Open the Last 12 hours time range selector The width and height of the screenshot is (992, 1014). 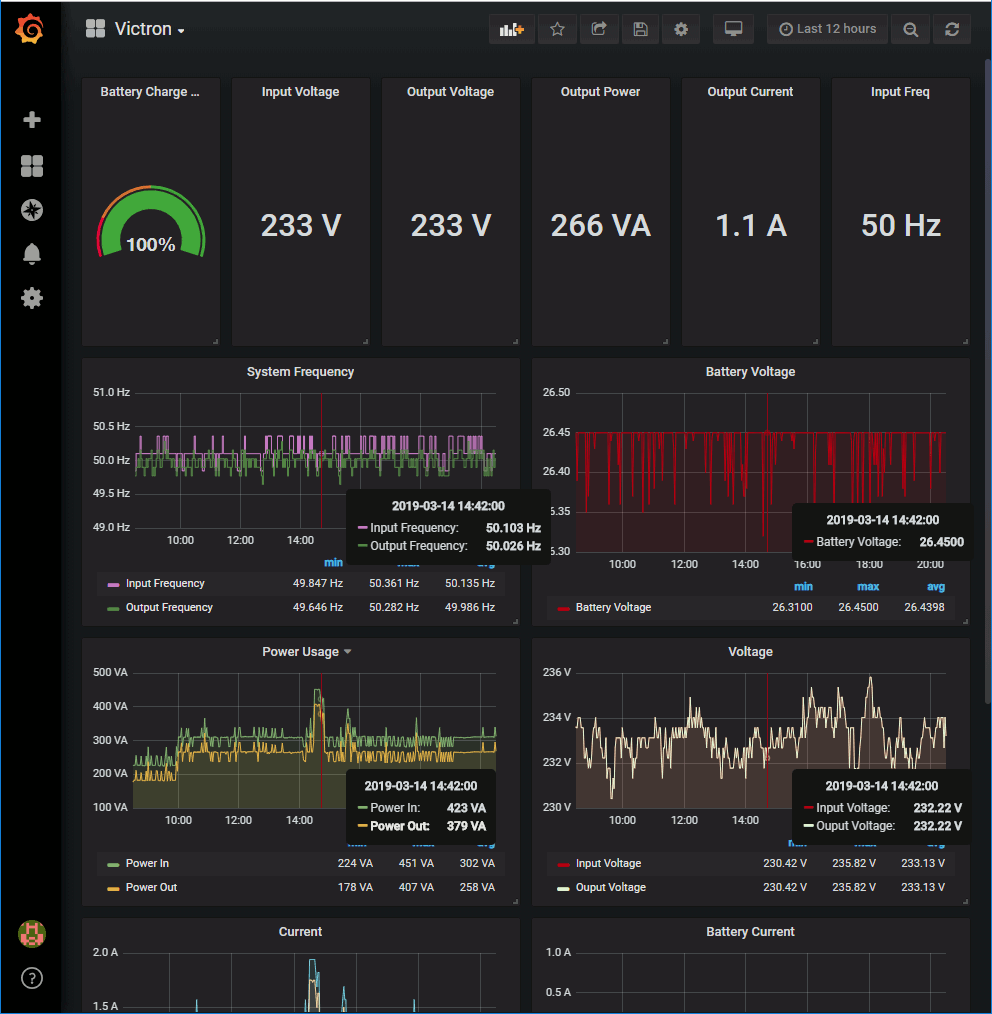click(827, 28)
